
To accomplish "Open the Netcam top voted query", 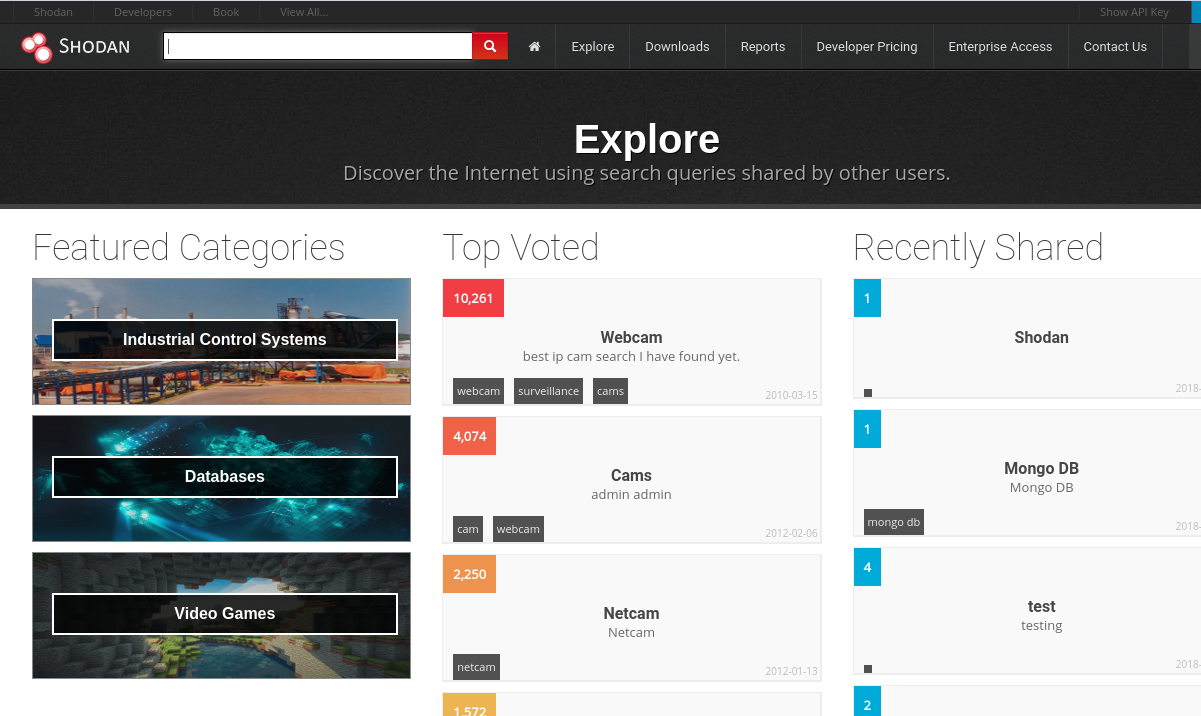I will (631, 614).
